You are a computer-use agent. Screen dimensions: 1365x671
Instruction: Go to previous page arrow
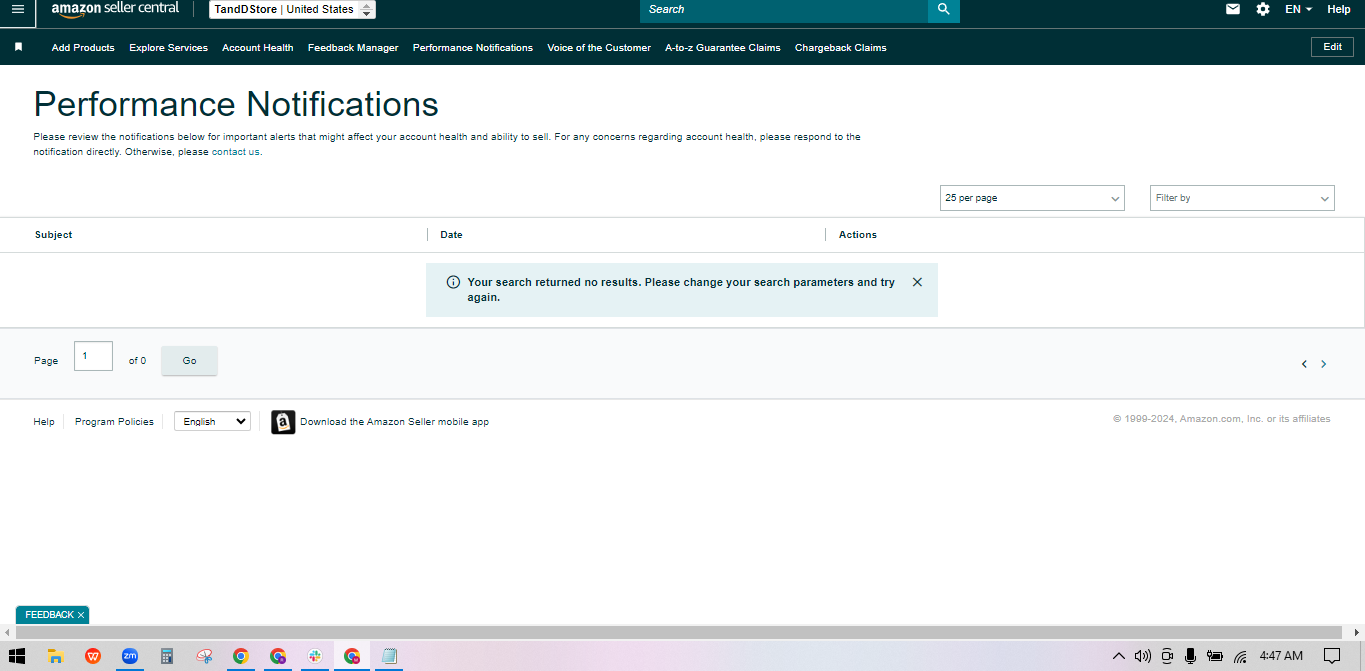[1304, 364]
